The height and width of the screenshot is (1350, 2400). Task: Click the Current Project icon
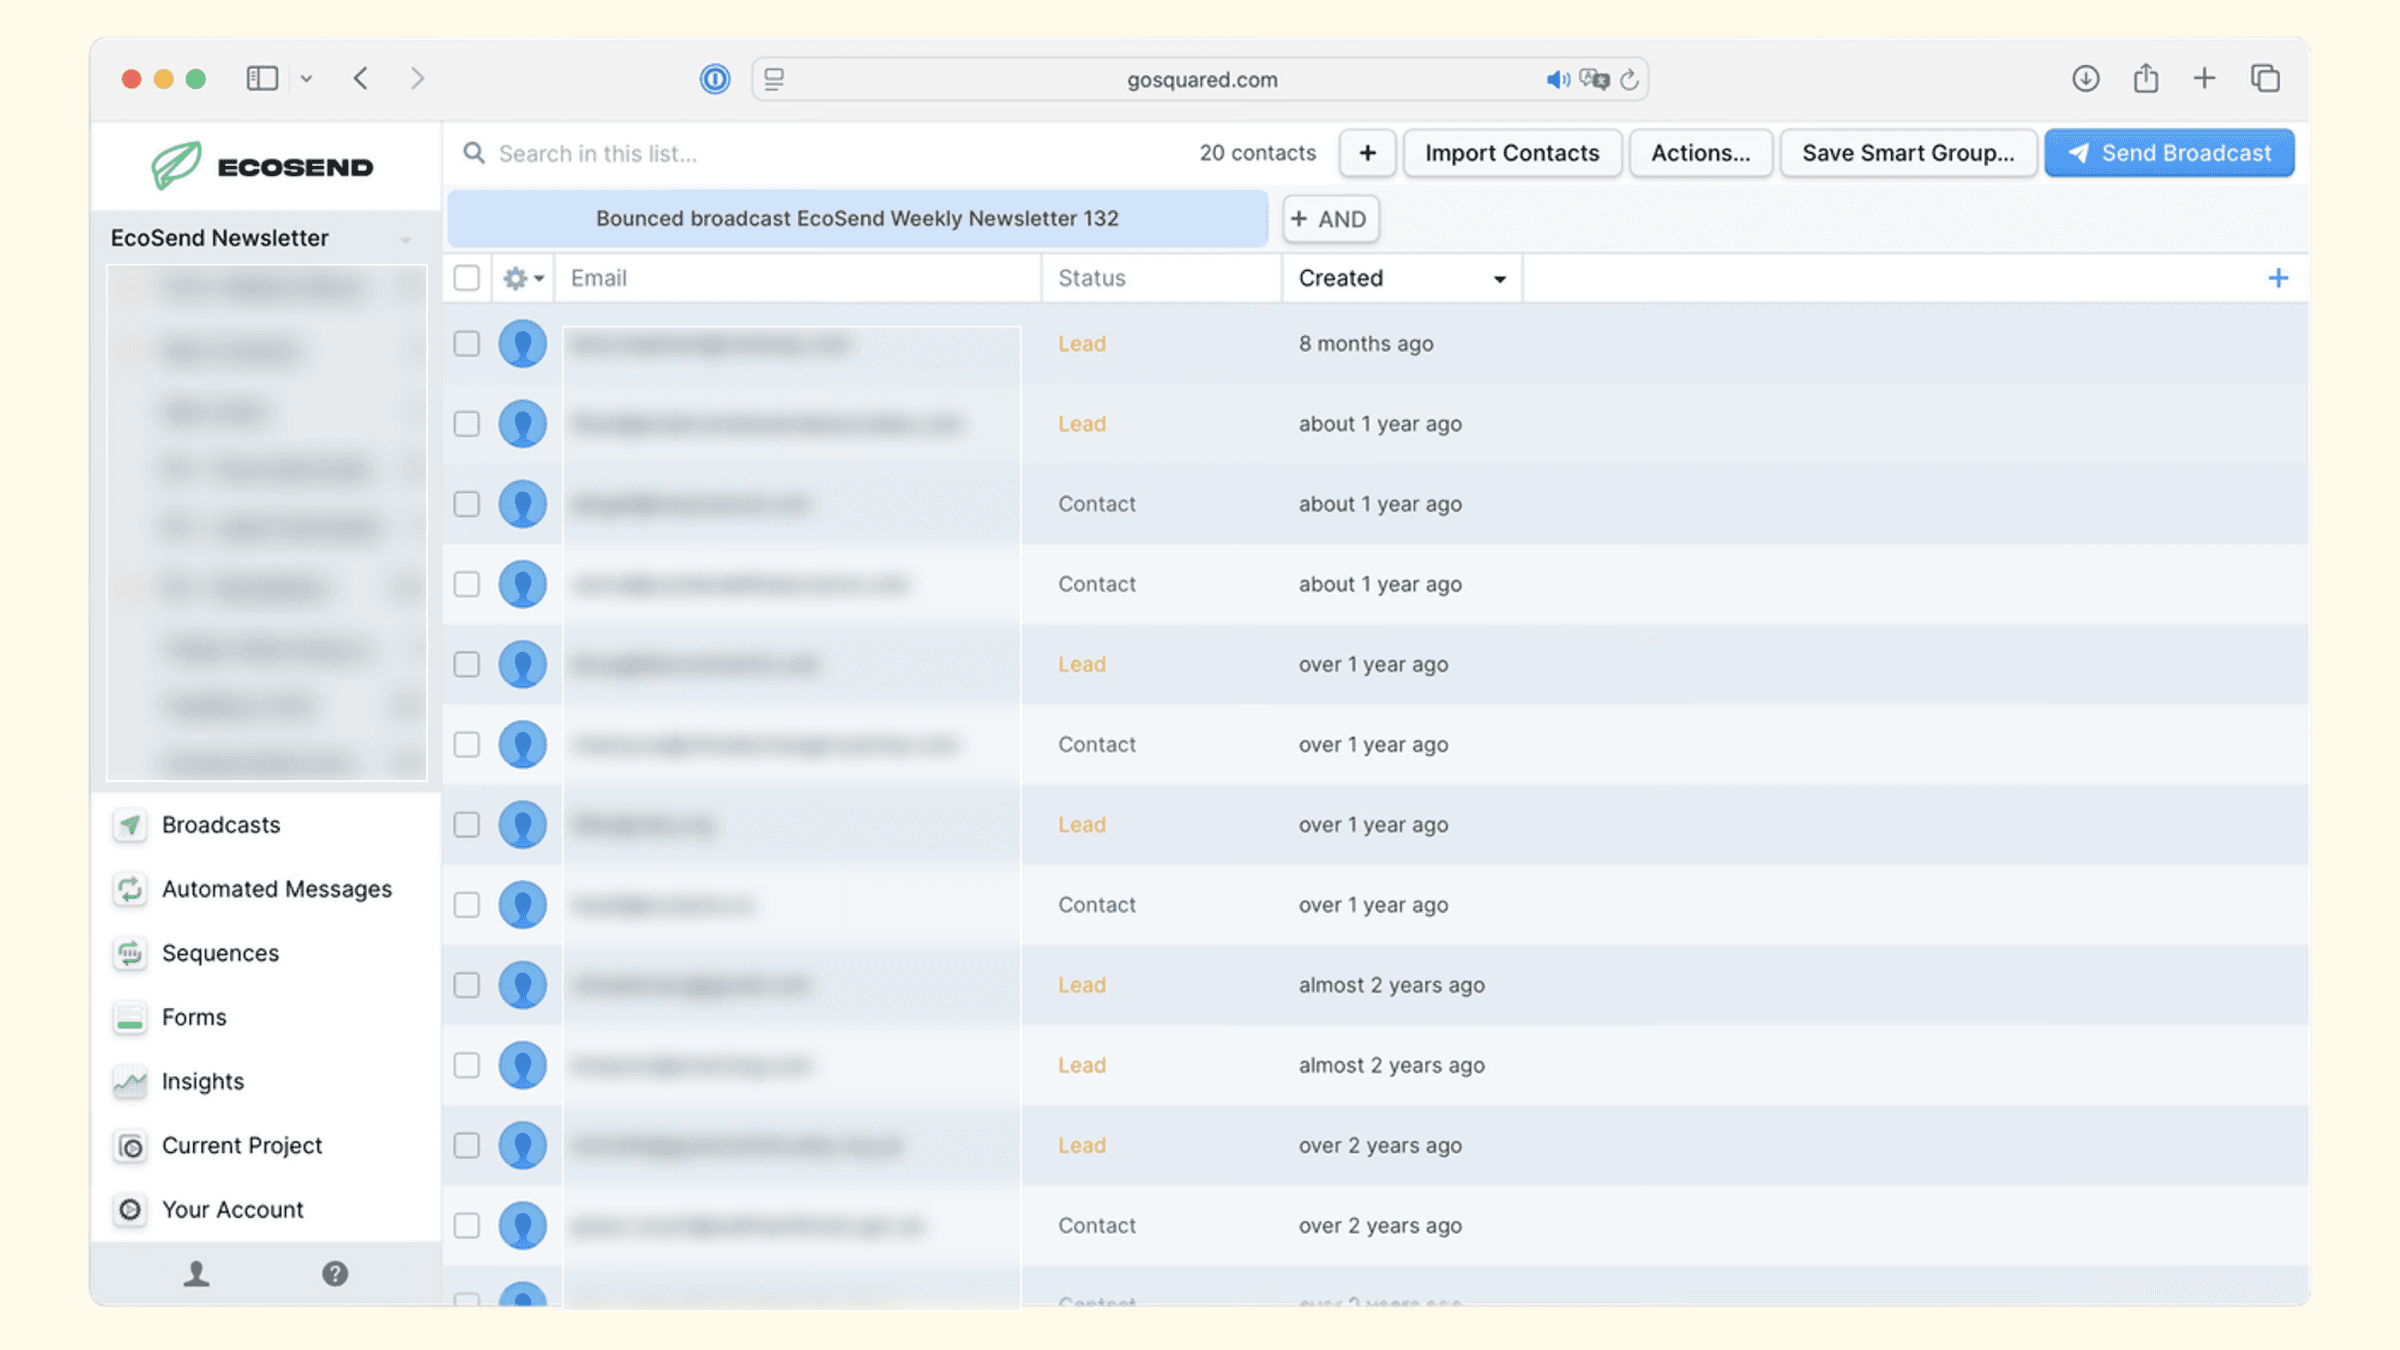130,1145
